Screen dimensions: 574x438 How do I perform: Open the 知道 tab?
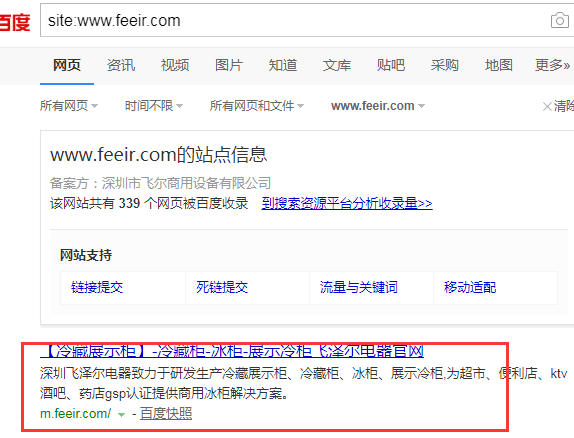point(283,65)
